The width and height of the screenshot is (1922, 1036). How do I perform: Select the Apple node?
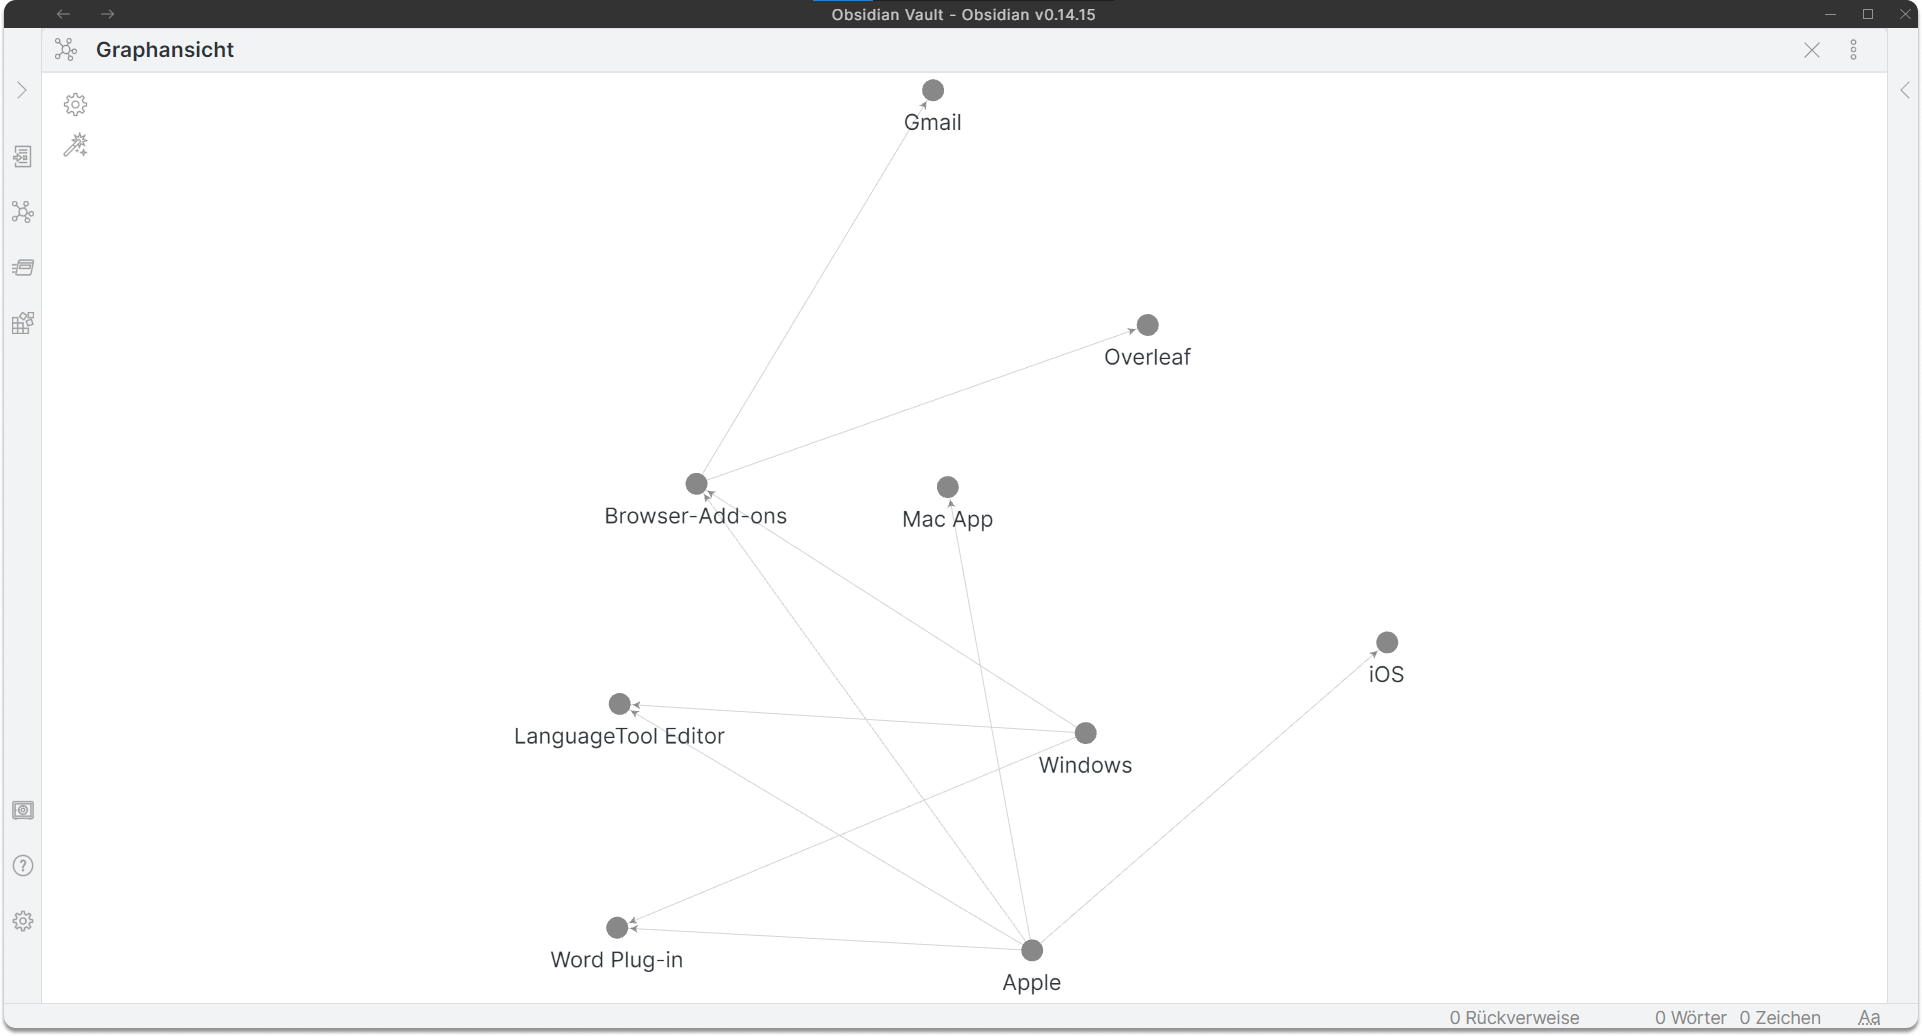click(x=1033, y=950)
